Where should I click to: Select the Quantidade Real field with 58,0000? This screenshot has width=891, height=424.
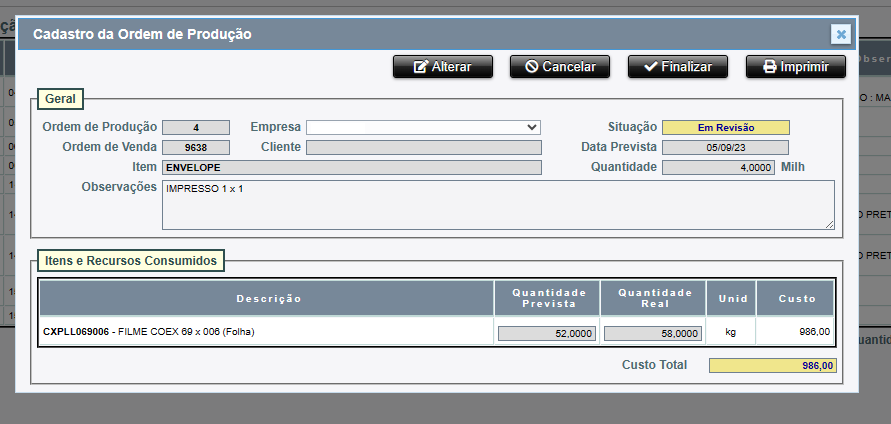tap(653, 334)
